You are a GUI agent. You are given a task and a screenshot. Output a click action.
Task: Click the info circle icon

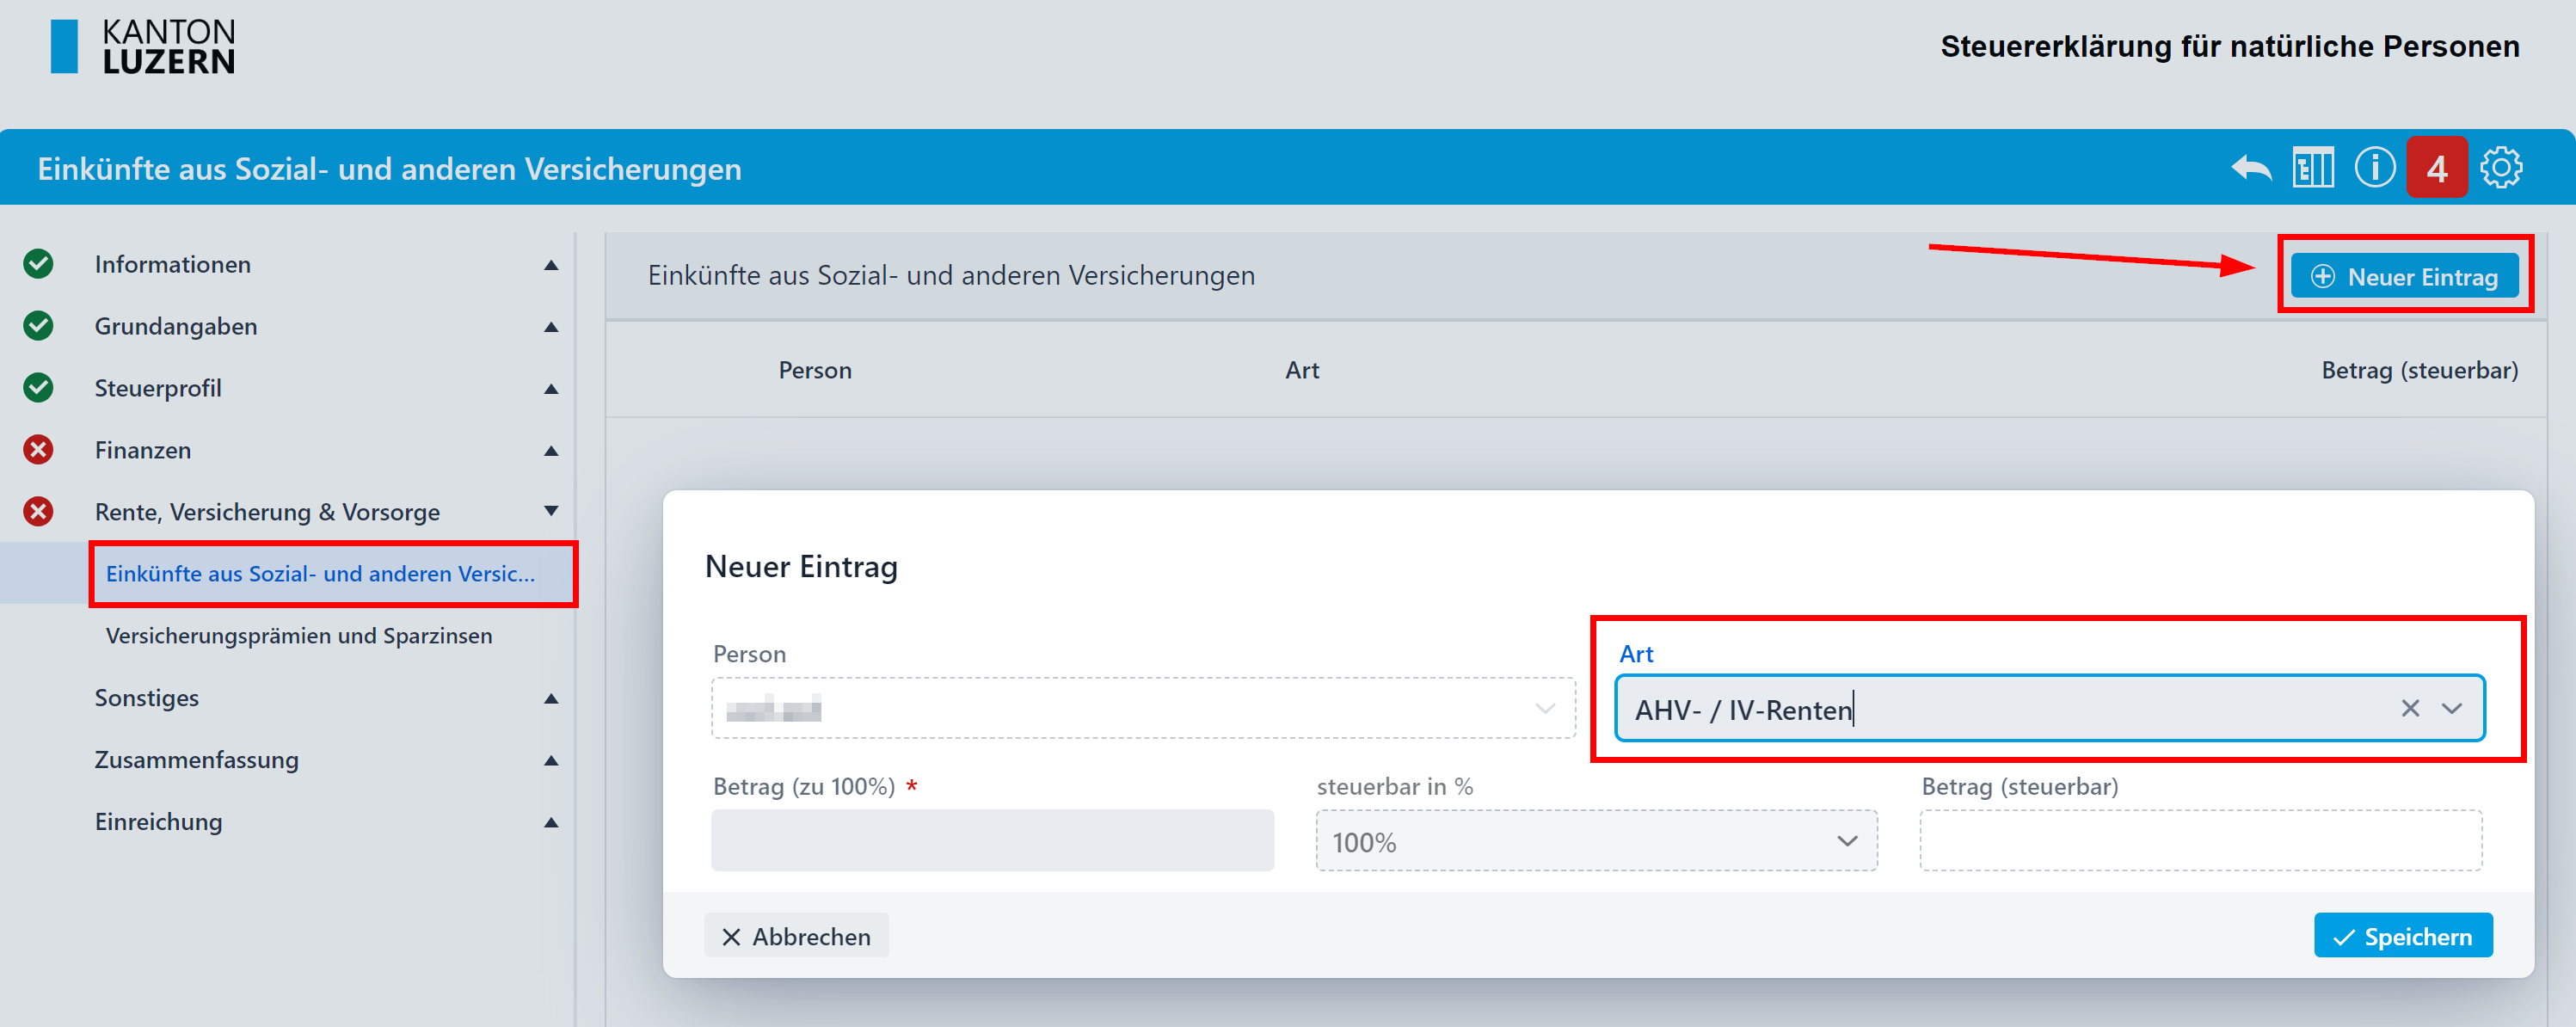2374,167
